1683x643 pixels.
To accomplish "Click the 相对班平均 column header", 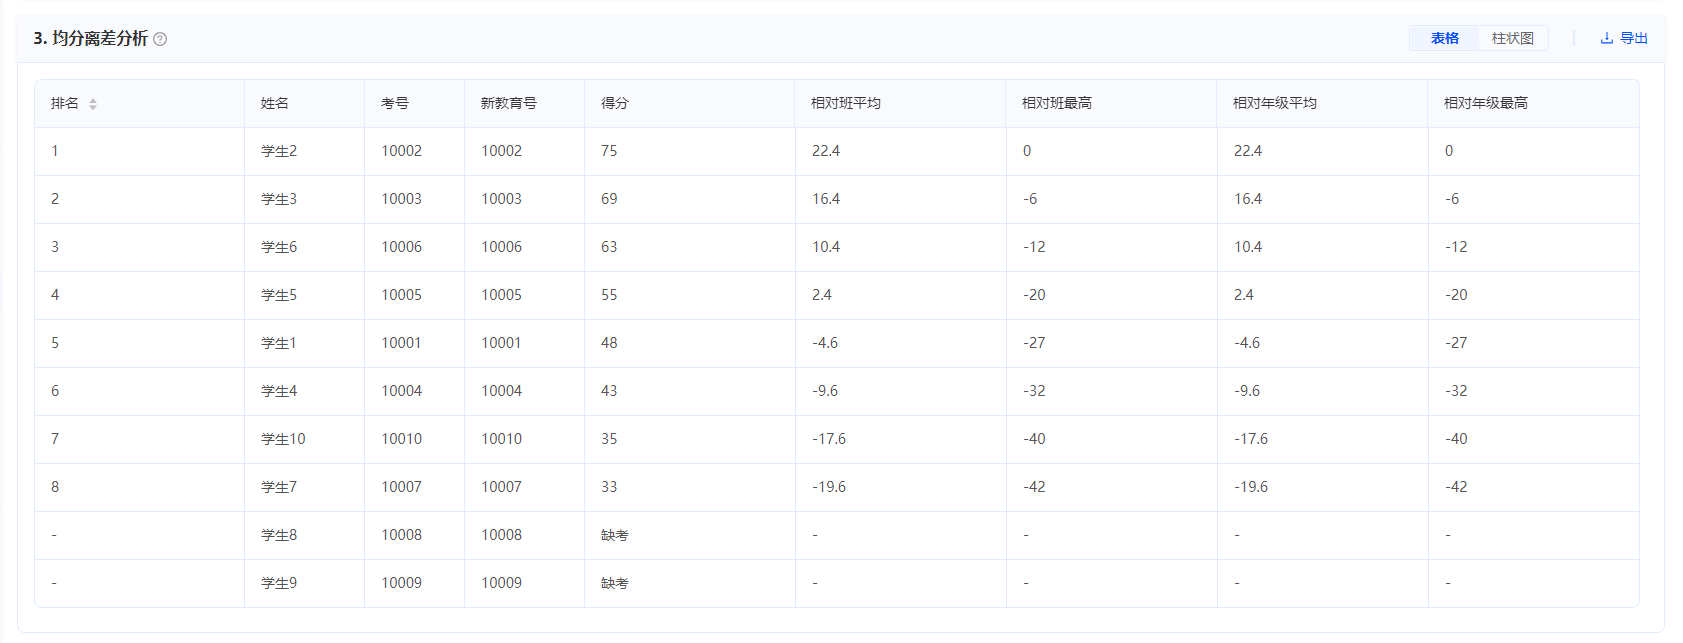I will (900, 103).
